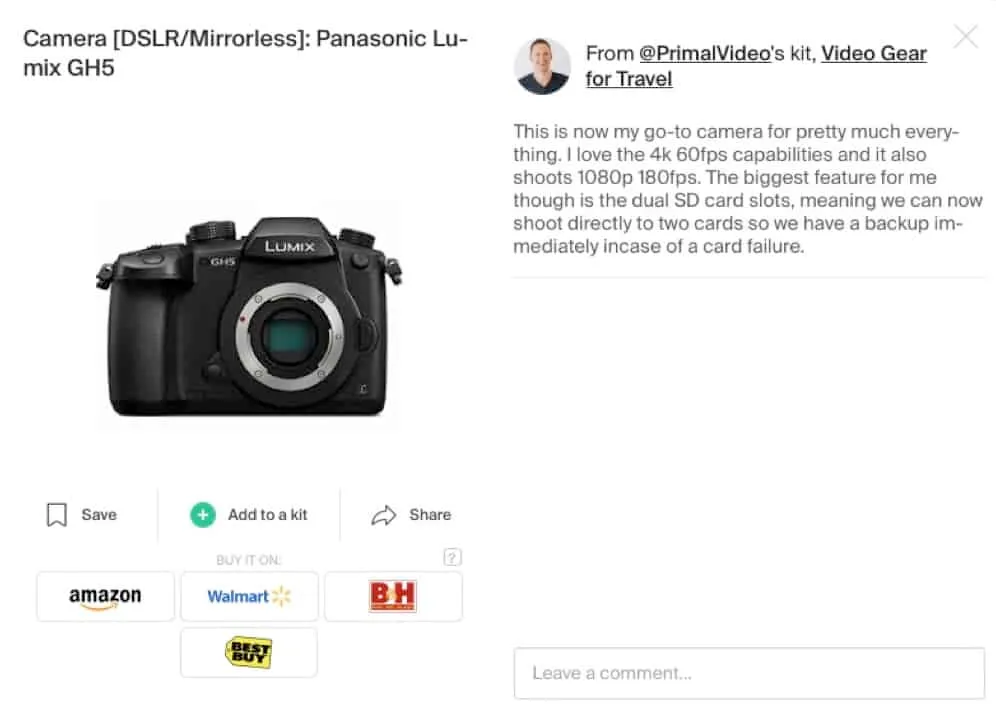The width and height of the screenshot is (996, 709).
Task: Click the Share text label
Action: pyautogui.click(x=430, y=515)
